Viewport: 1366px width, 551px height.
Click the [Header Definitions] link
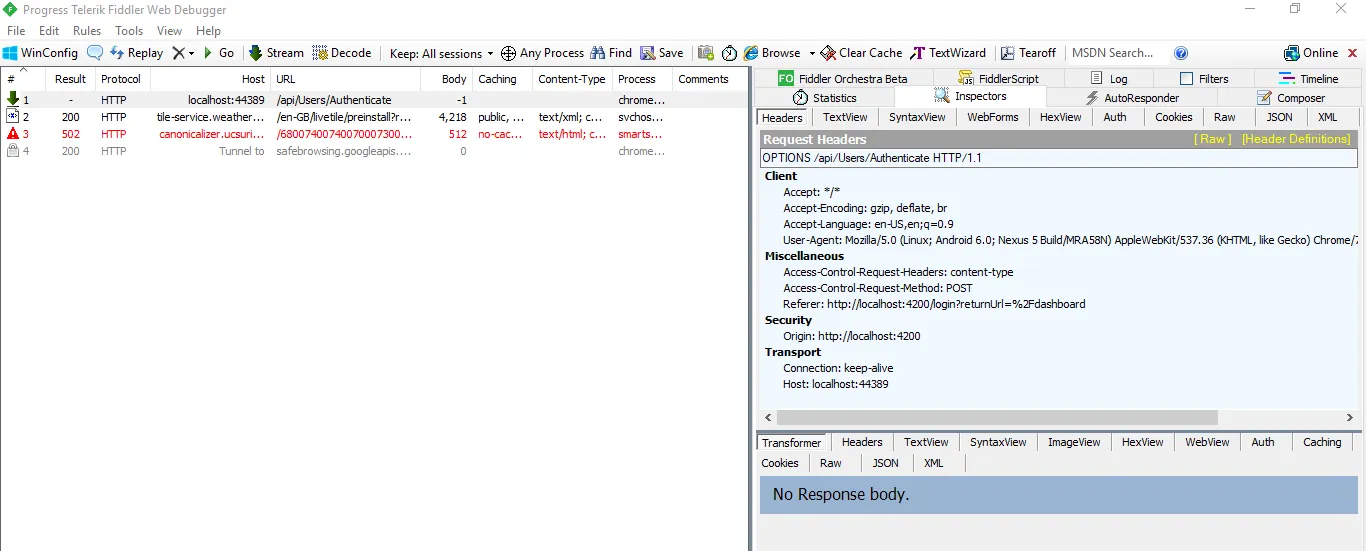point(1296,139)
